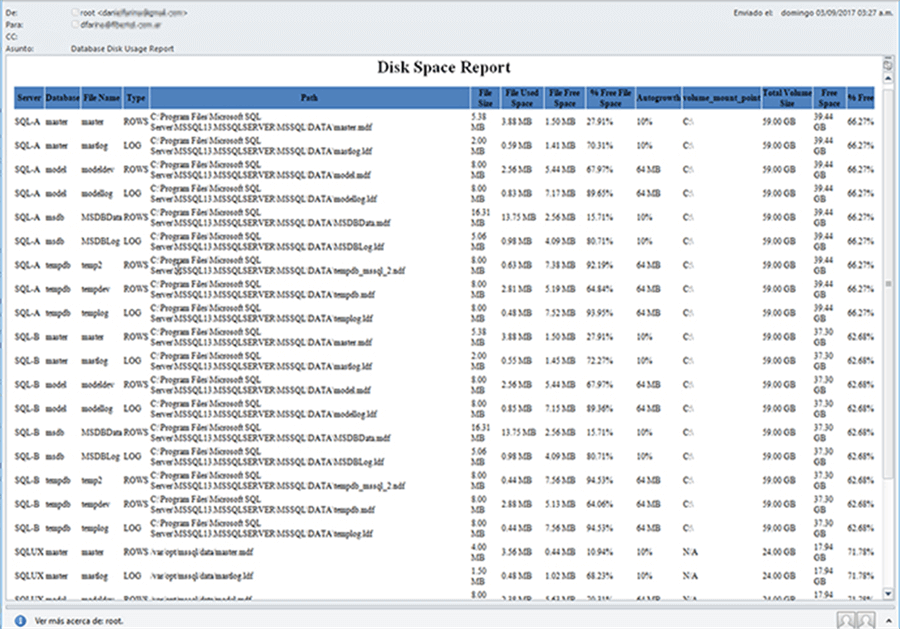Open the left contact card icon near bottom right

click(846, 621)
